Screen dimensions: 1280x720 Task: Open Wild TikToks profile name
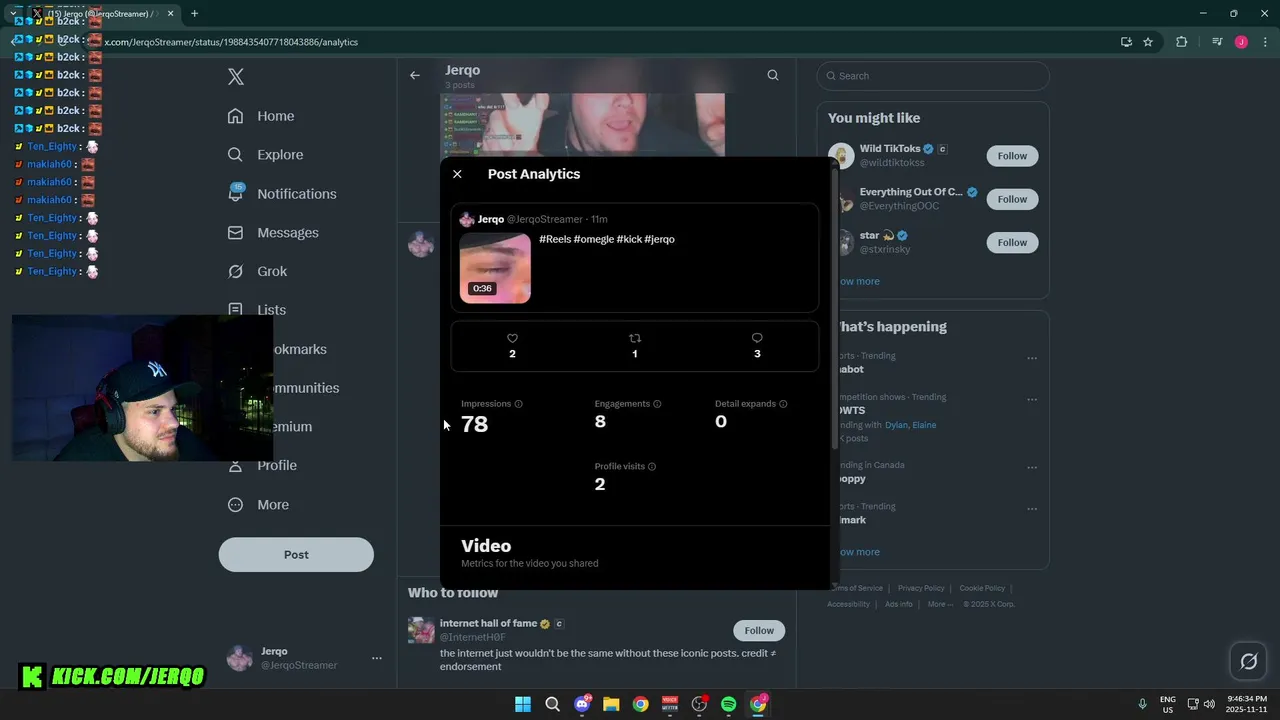click(x=890, y=149)
